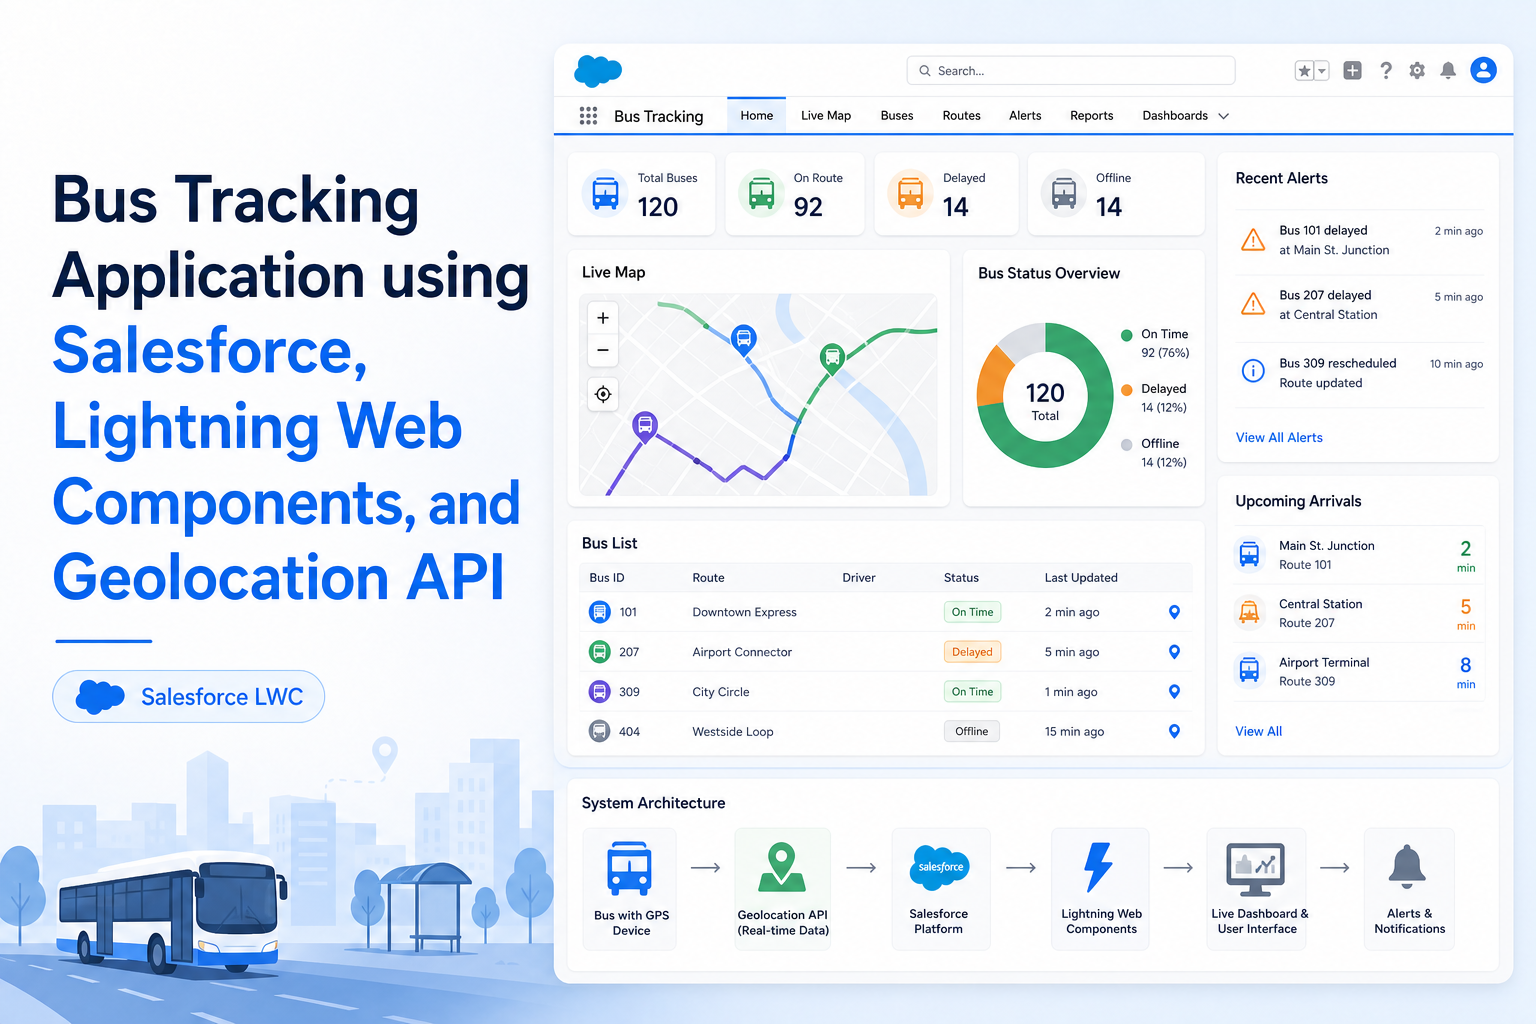Open the app launcher grid icon
This screenshot has width=1536, height=1024.
click(588, 116)
